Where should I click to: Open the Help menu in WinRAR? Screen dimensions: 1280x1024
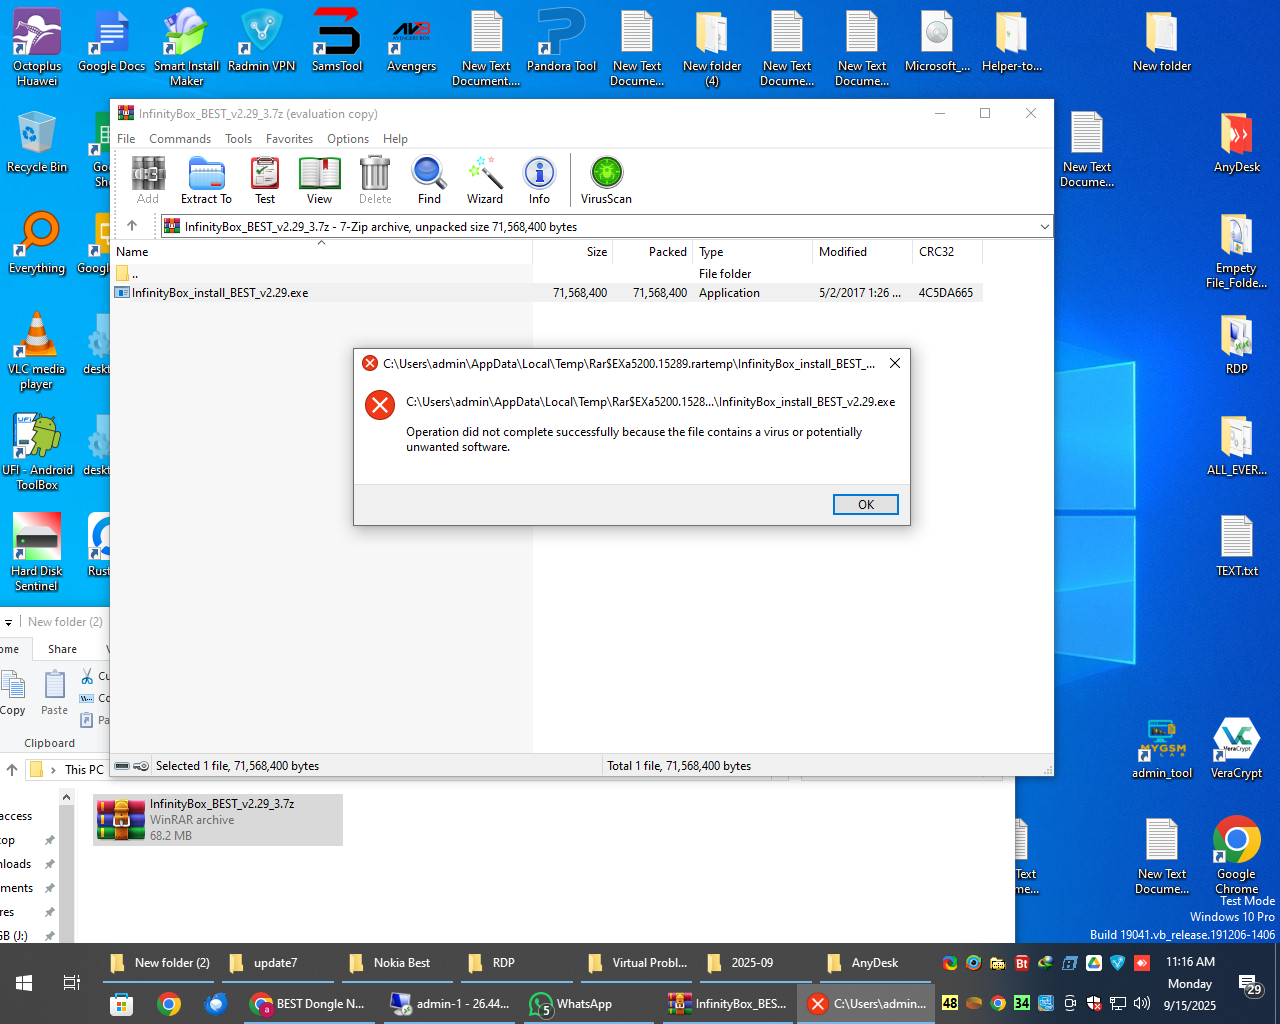[x=395, y=139]
